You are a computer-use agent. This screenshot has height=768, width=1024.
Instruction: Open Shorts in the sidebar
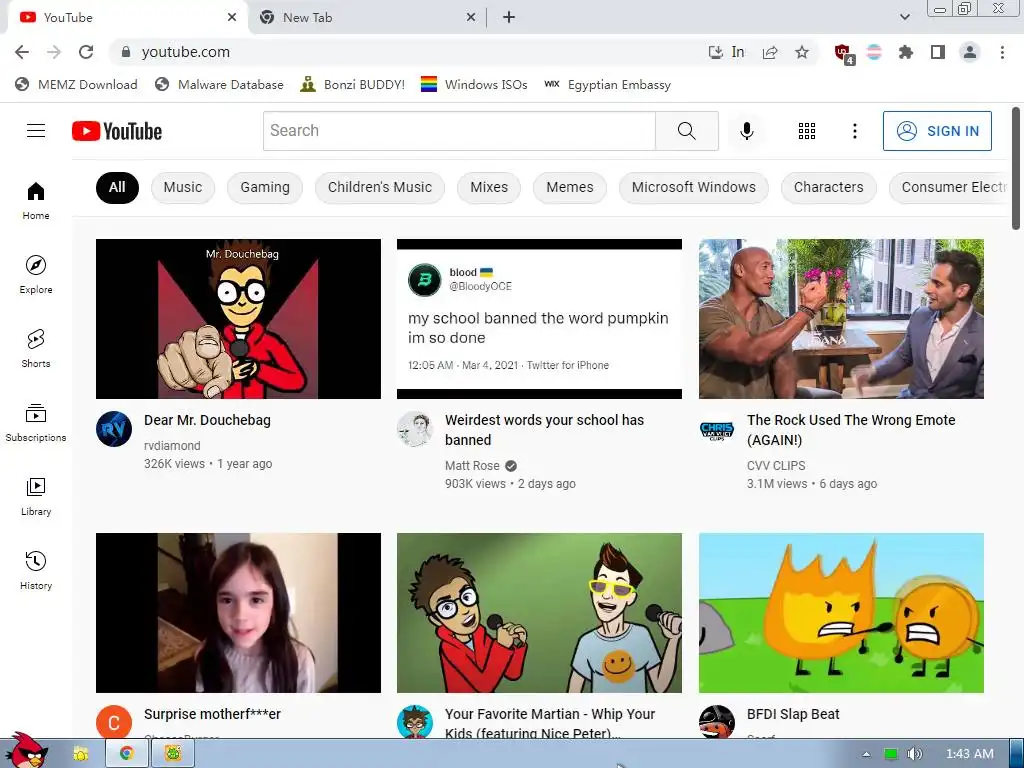coord(36,348)
